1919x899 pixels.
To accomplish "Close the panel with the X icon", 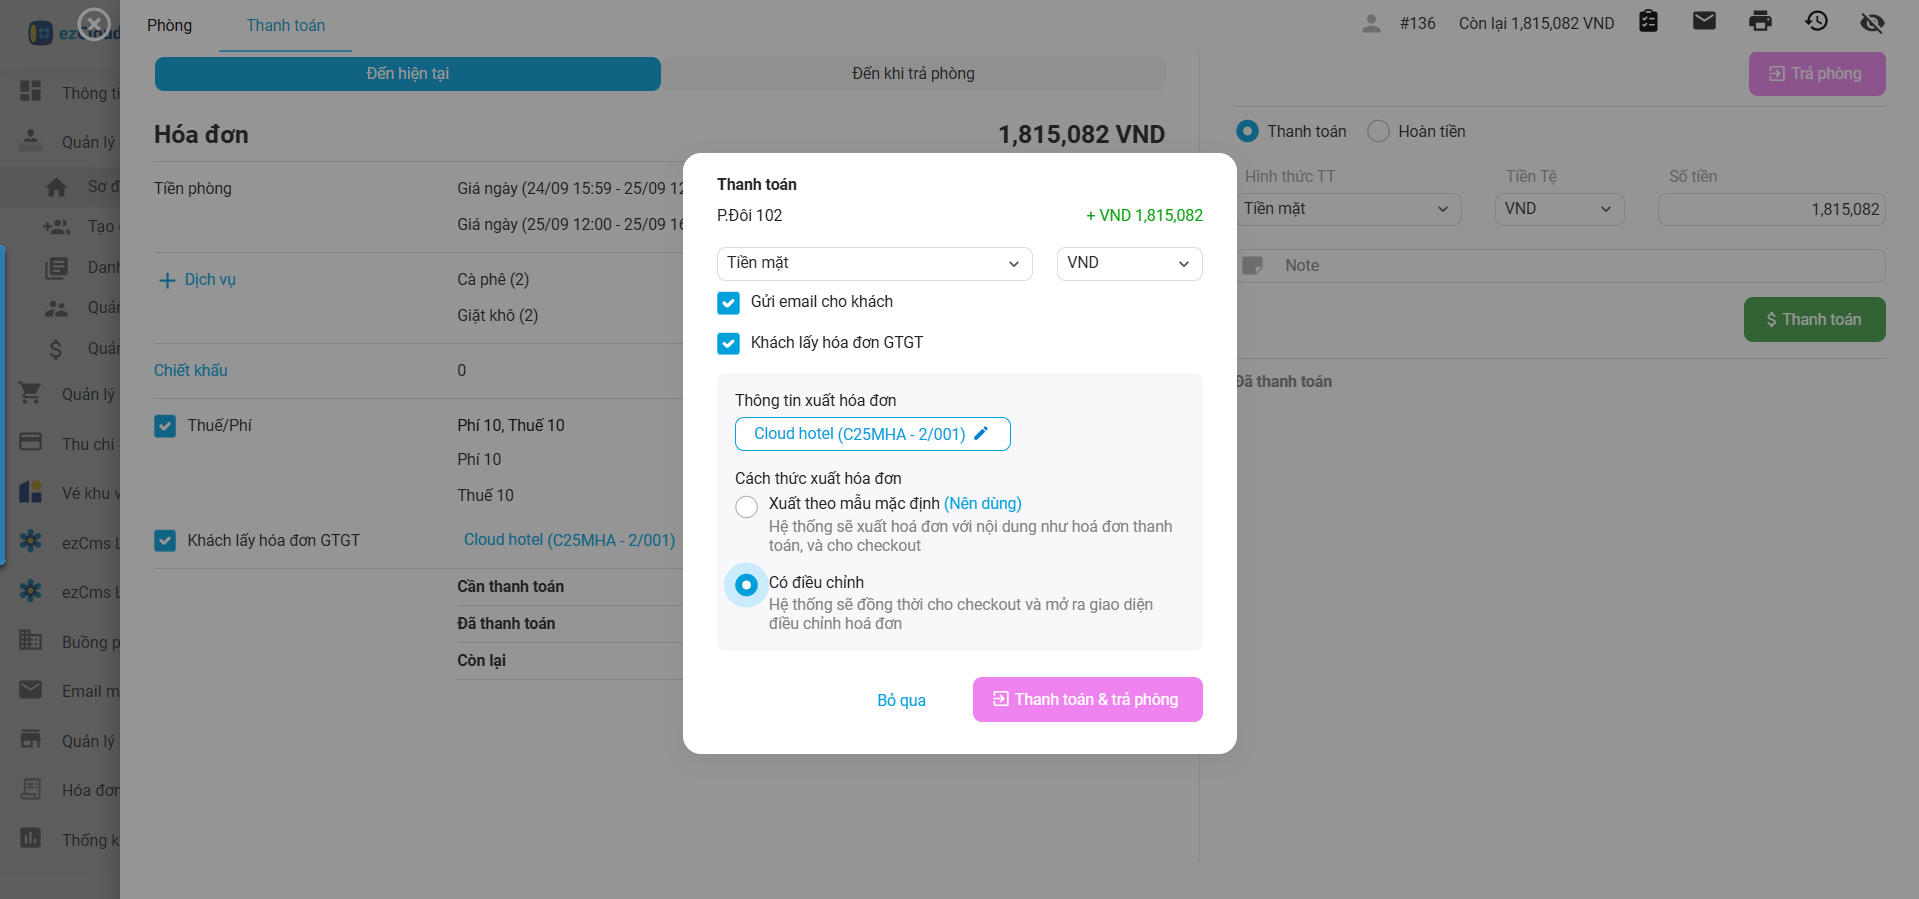I will point(94,24).
